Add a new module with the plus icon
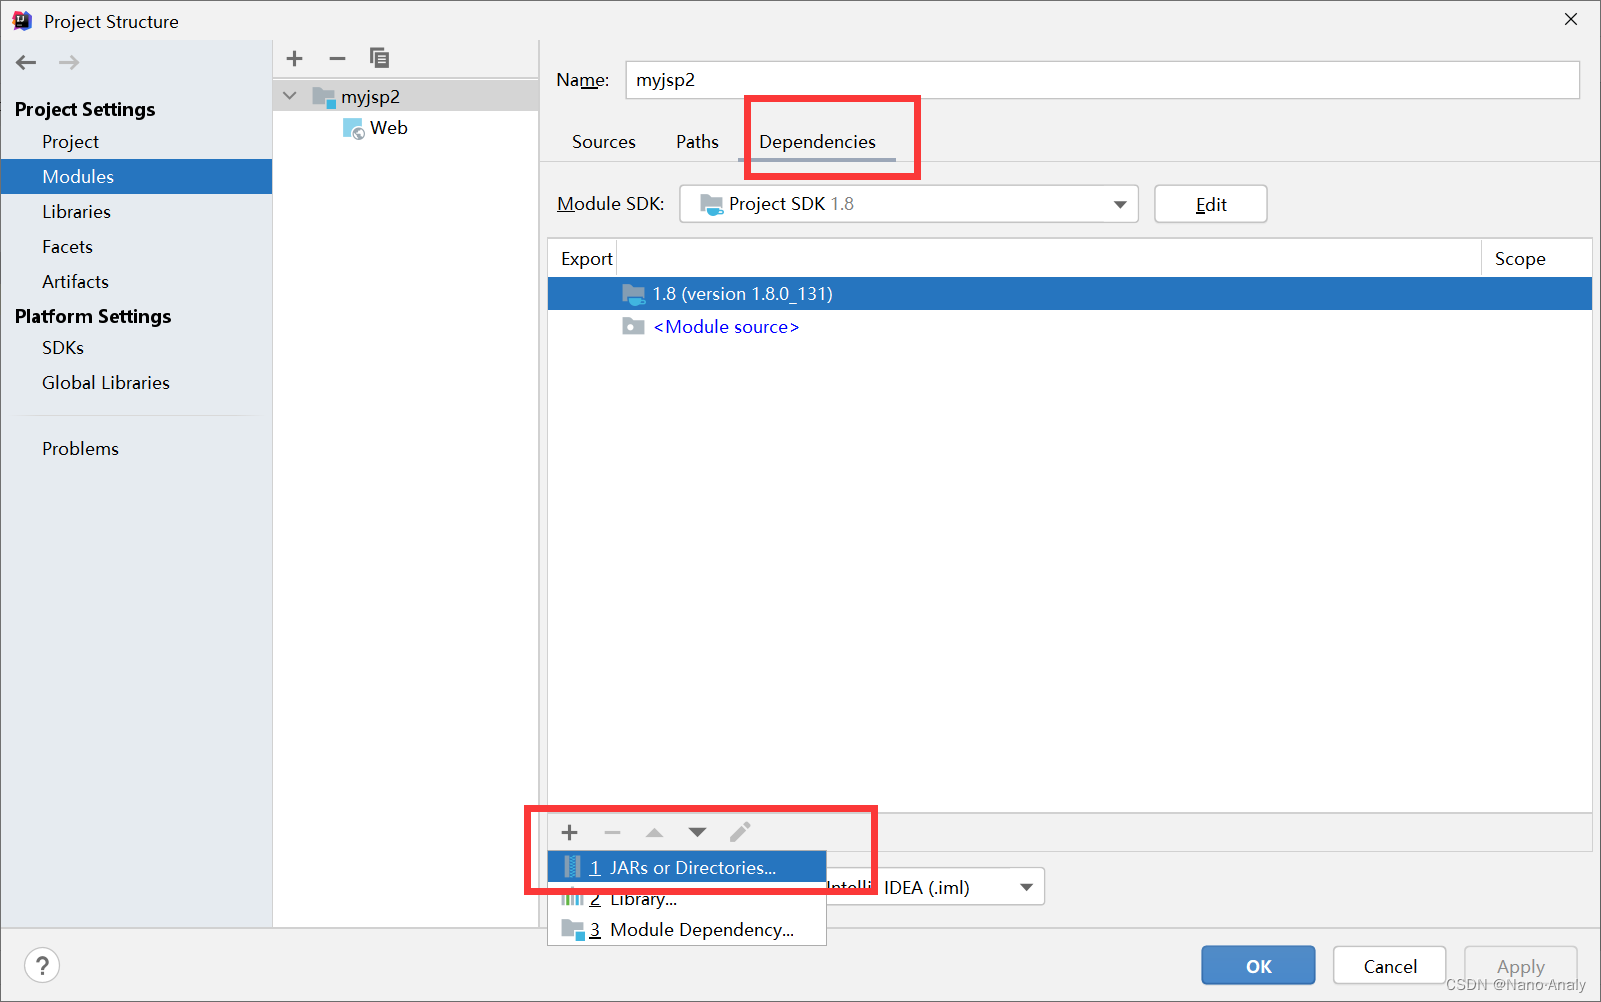The image size is (1601, 1002). [294, 58]
